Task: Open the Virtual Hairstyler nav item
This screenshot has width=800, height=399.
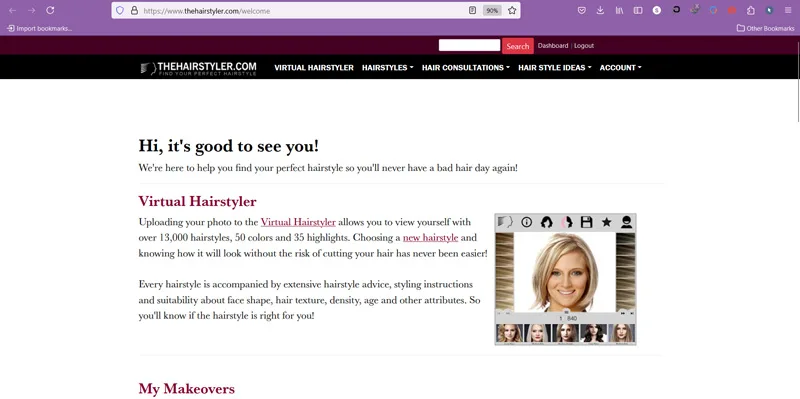Action: 314,67
